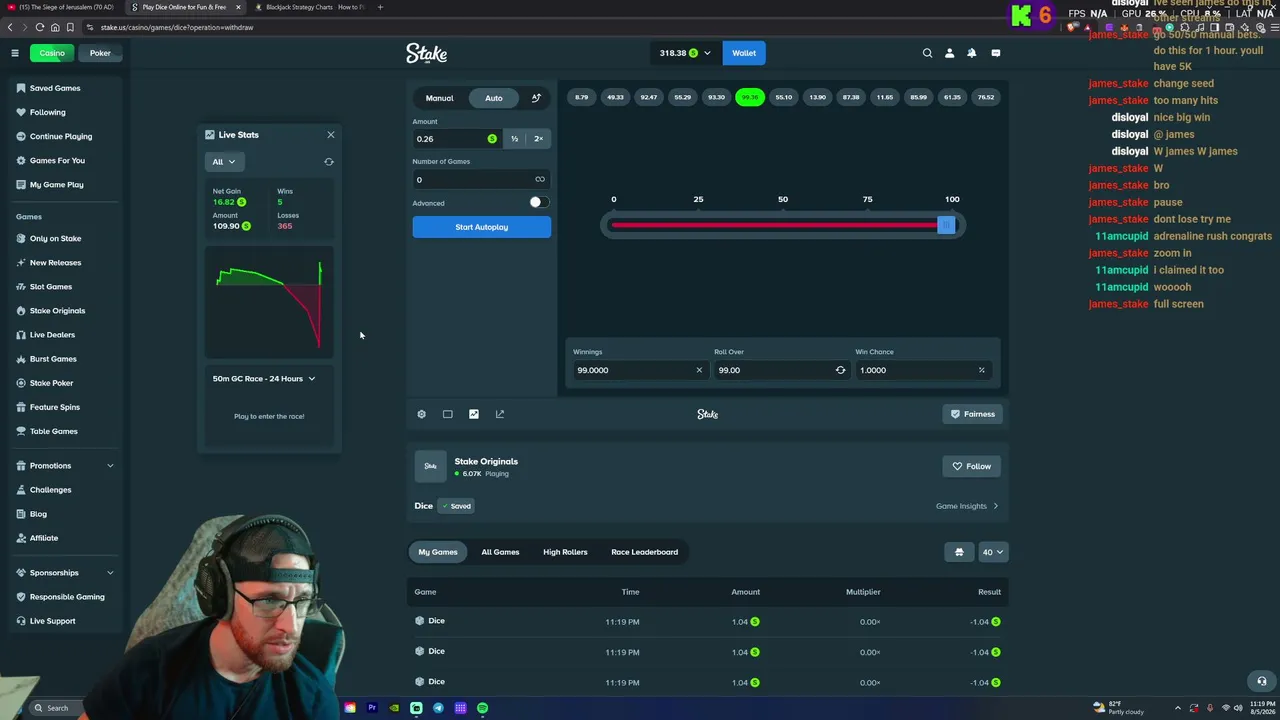Open the My Games tab
The width and height of the screenshot is (1280, 720).
point(438,552)
